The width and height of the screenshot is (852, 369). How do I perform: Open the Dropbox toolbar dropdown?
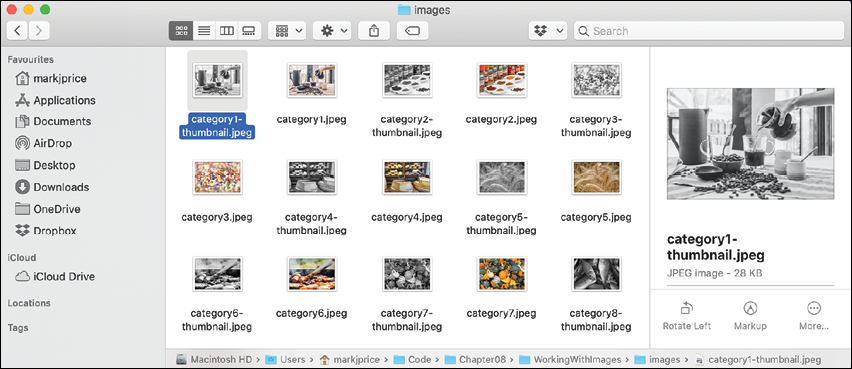coord(548,31)
